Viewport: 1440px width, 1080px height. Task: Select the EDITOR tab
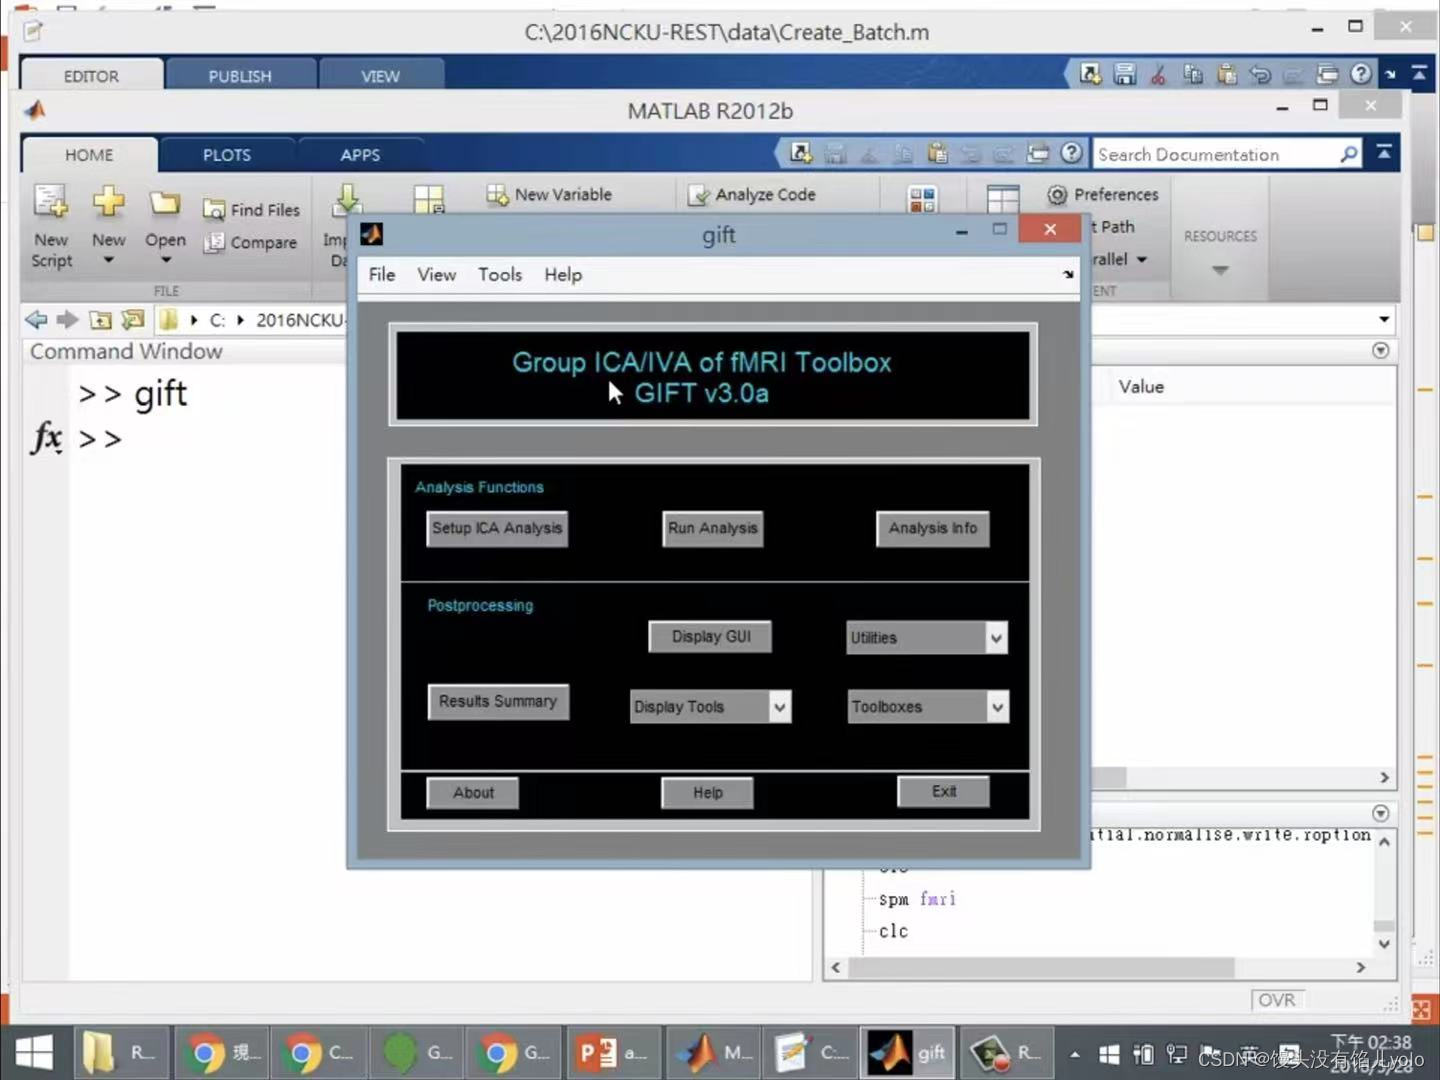point(91,76)
